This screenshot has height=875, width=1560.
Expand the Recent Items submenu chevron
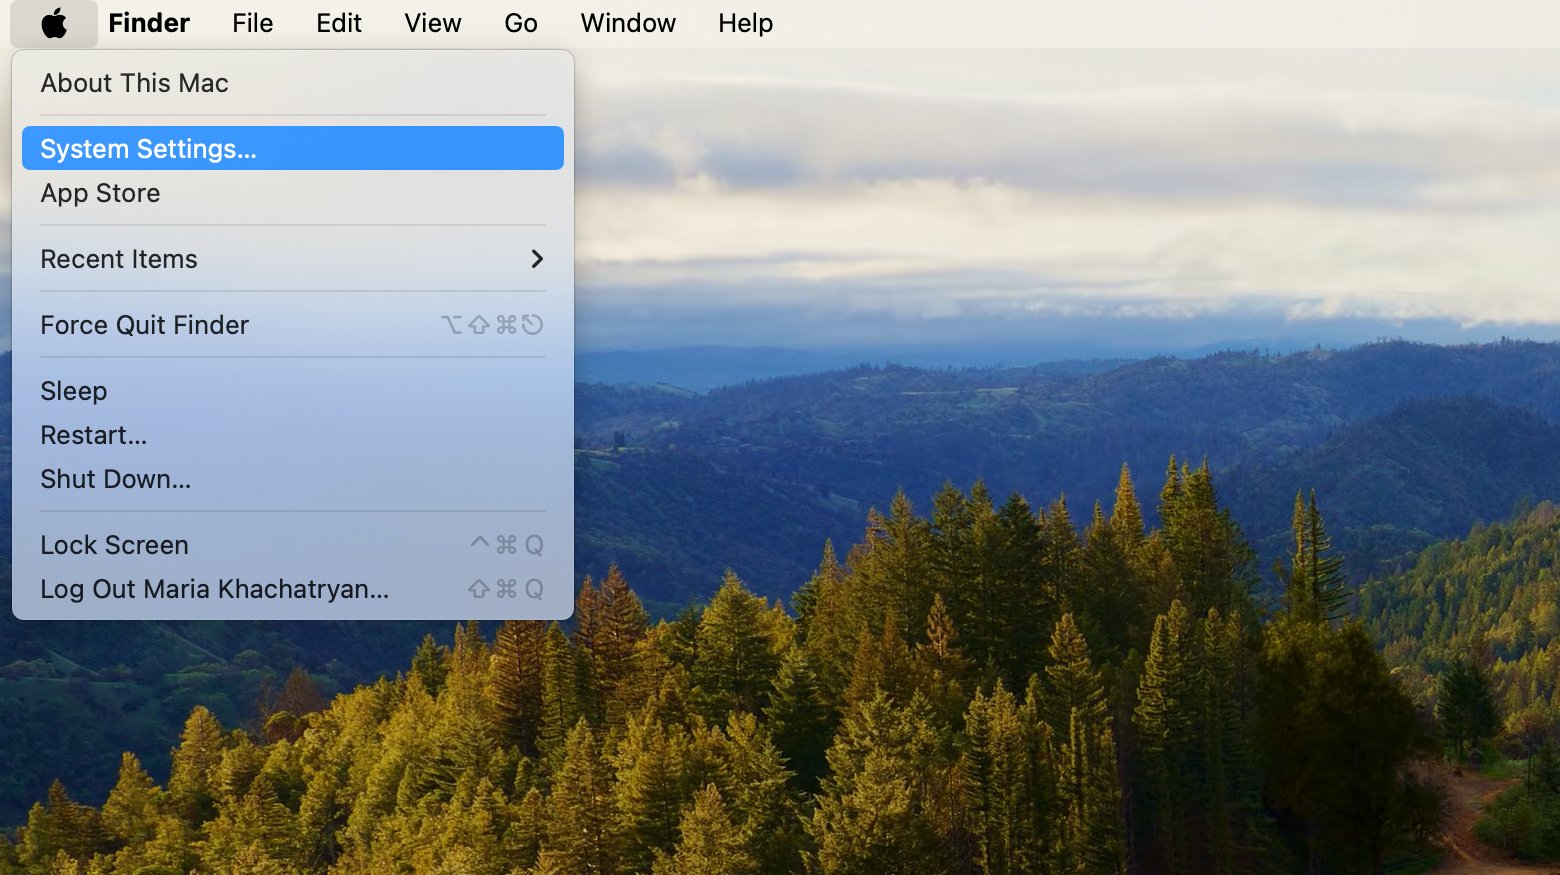[537, 259]
